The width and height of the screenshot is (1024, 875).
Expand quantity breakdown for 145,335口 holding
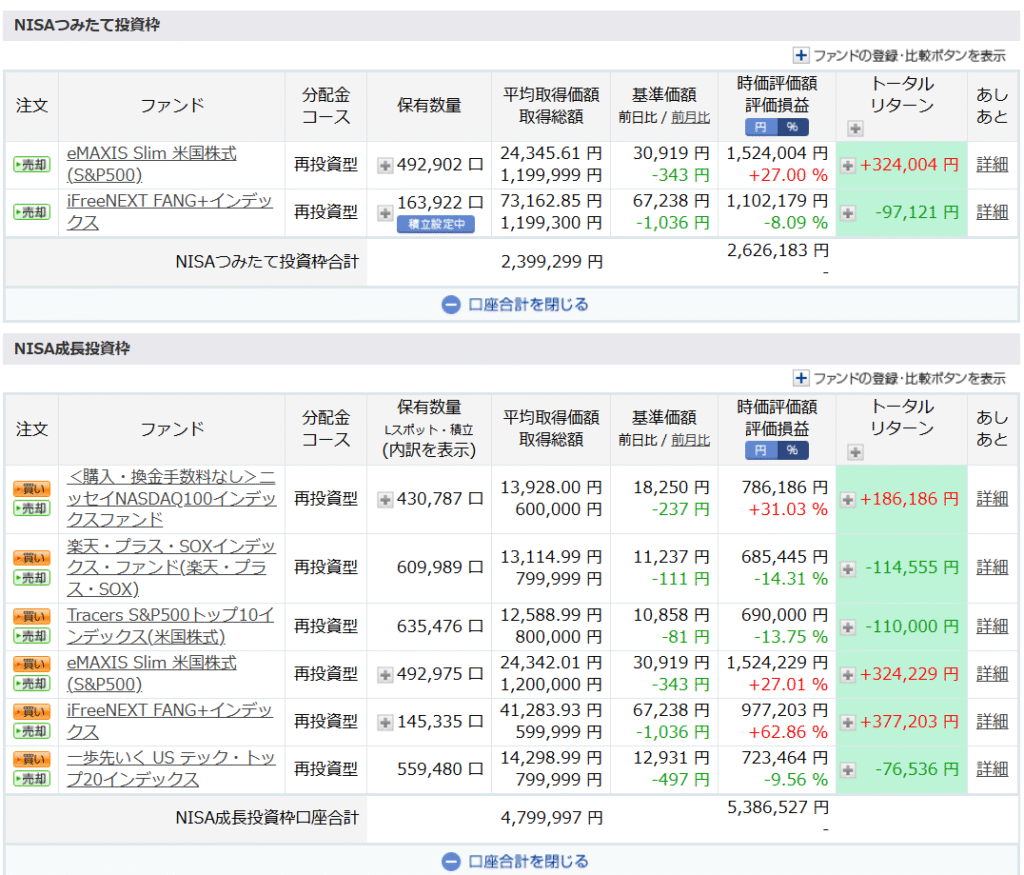385,722
